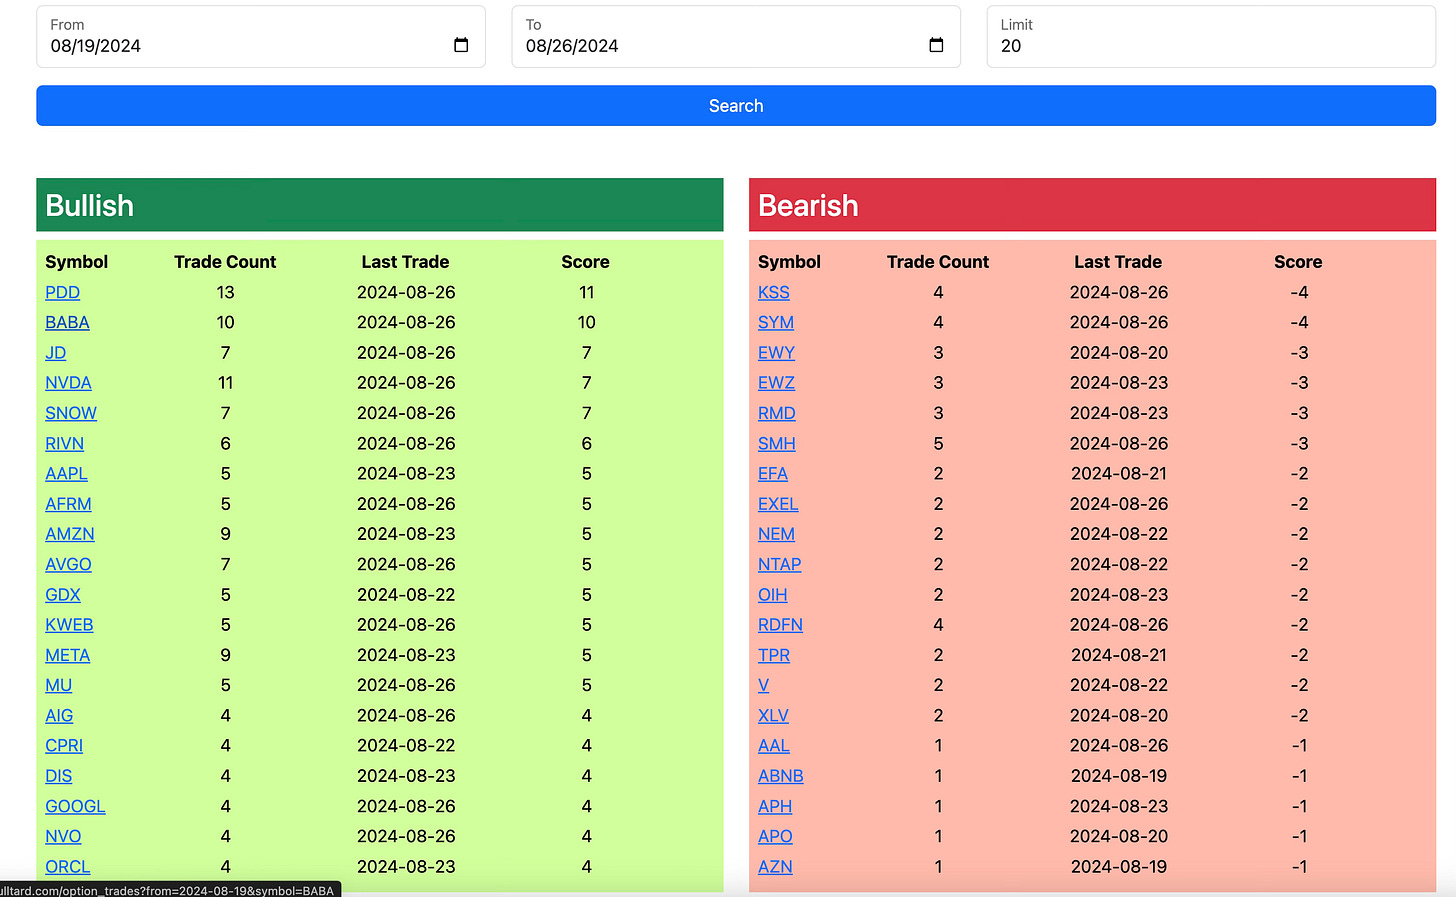The width and height of the screenshot is (1456, 897).
Task: Click SMH's trade count value 5
Action: [938, 443]
